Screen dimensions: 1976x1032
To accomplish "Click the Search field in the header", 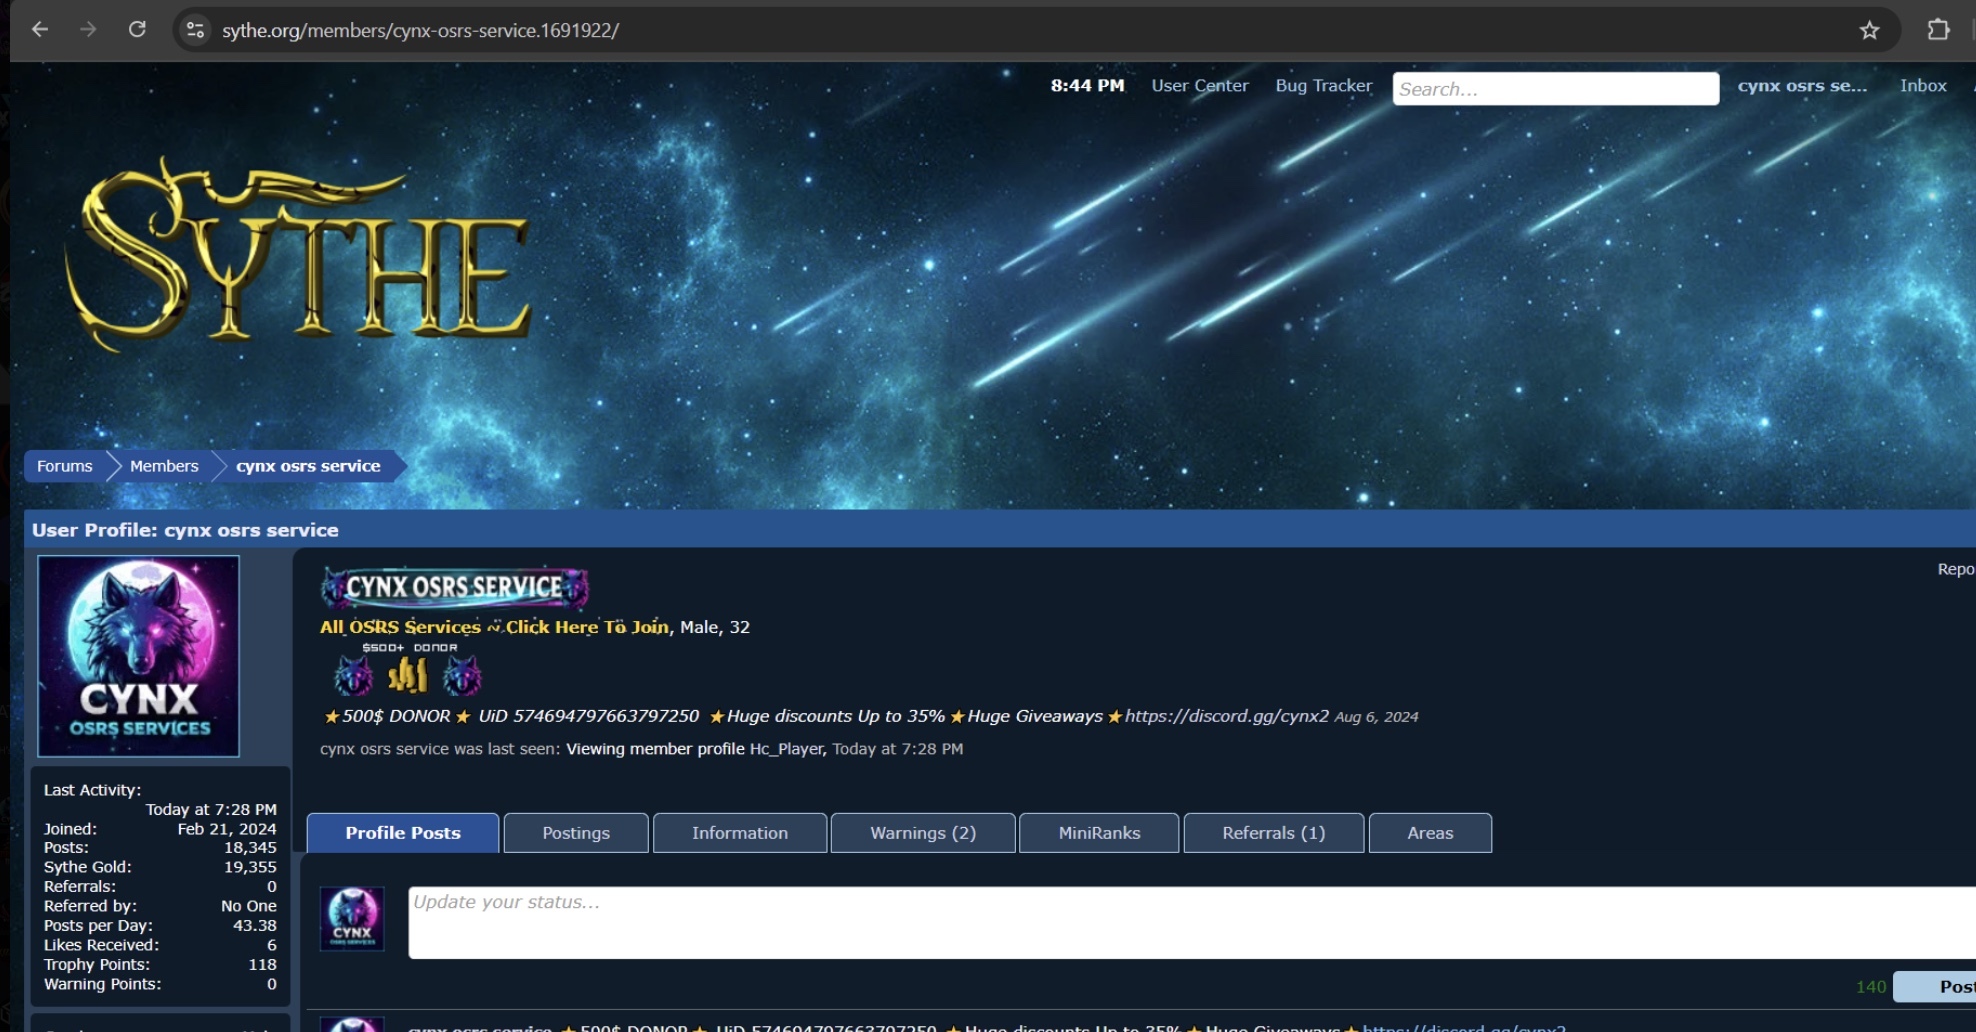I will tap(1556, 88).
